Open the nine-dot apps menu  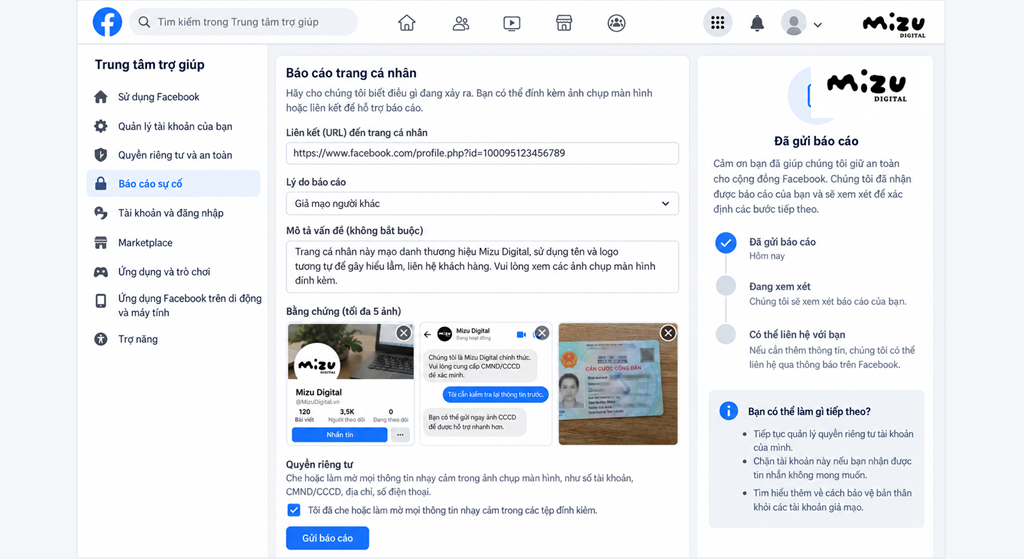(x=717, y=23)
